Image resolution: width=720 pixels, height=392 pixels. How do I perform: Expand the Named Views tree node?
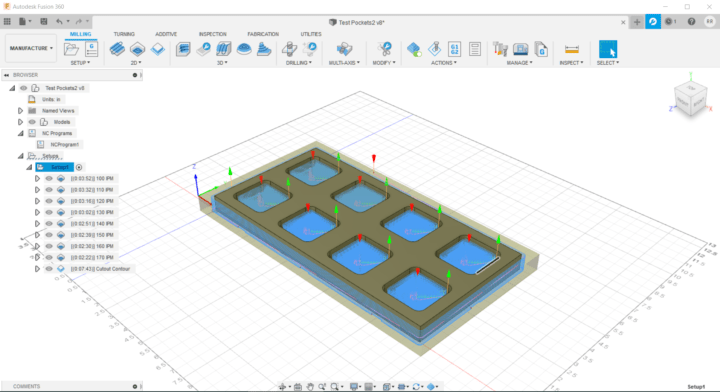tap(20, 111)
